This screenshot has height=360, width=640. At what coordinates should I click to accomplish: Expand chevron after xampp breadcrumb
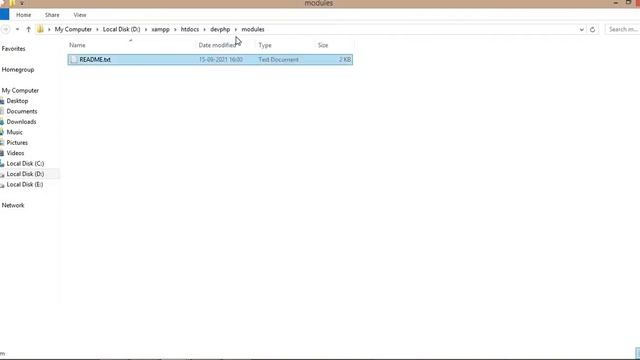tap(175, 29)
